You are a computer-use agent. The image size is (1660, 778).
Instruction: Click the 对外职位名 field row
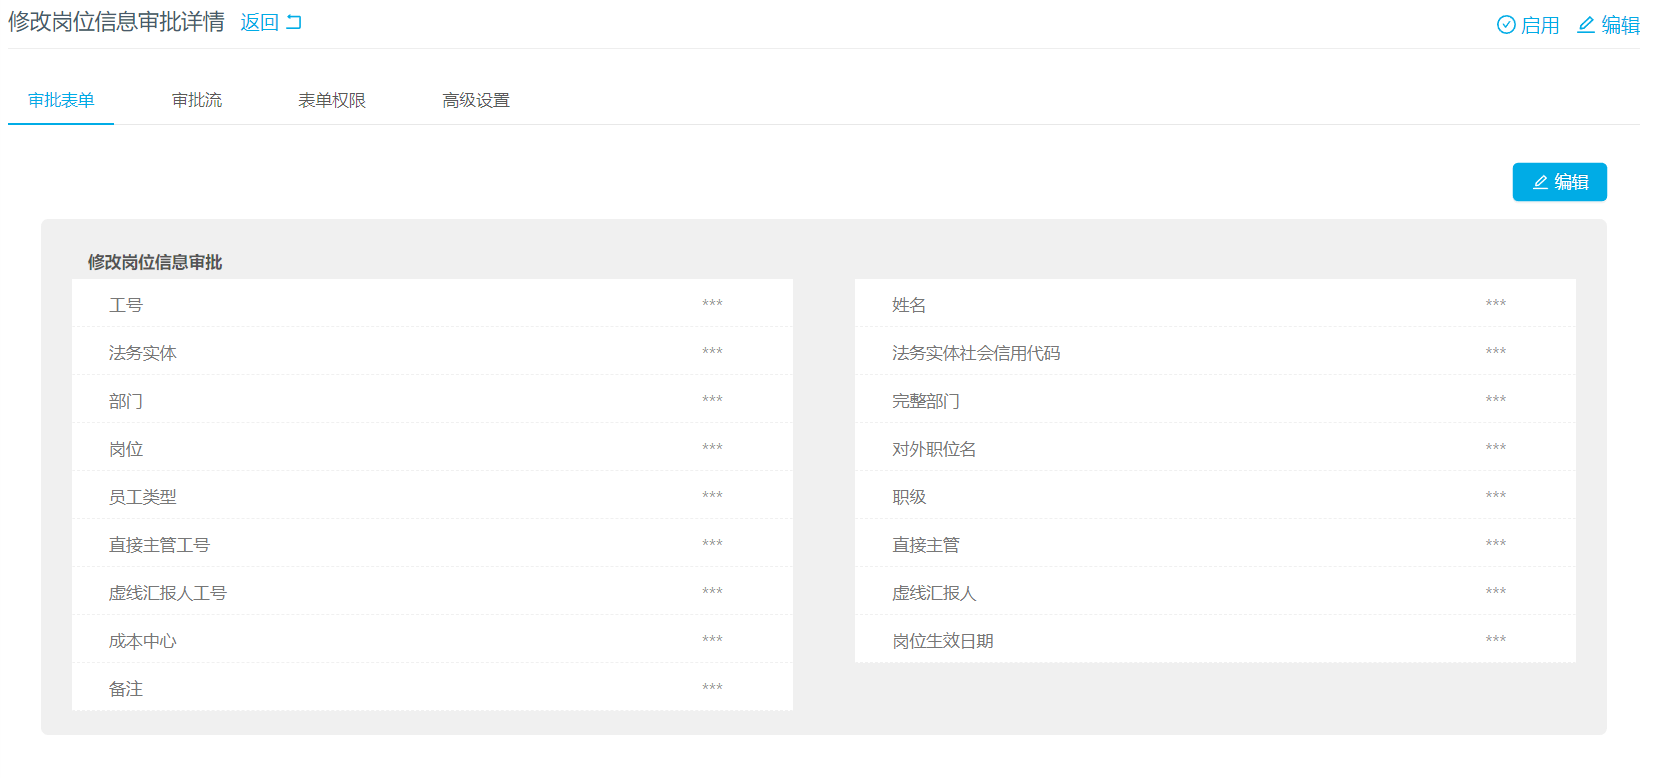[1215, 448]
